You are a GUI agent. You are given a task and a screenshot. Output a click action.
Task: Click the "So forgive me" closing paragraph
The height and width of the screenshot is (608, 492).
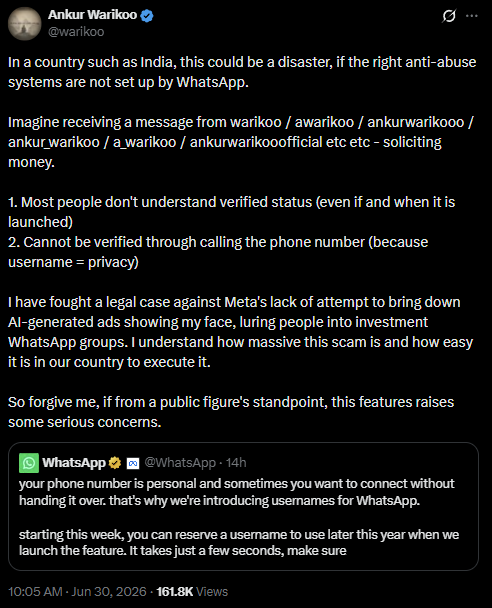pos(231,412)
